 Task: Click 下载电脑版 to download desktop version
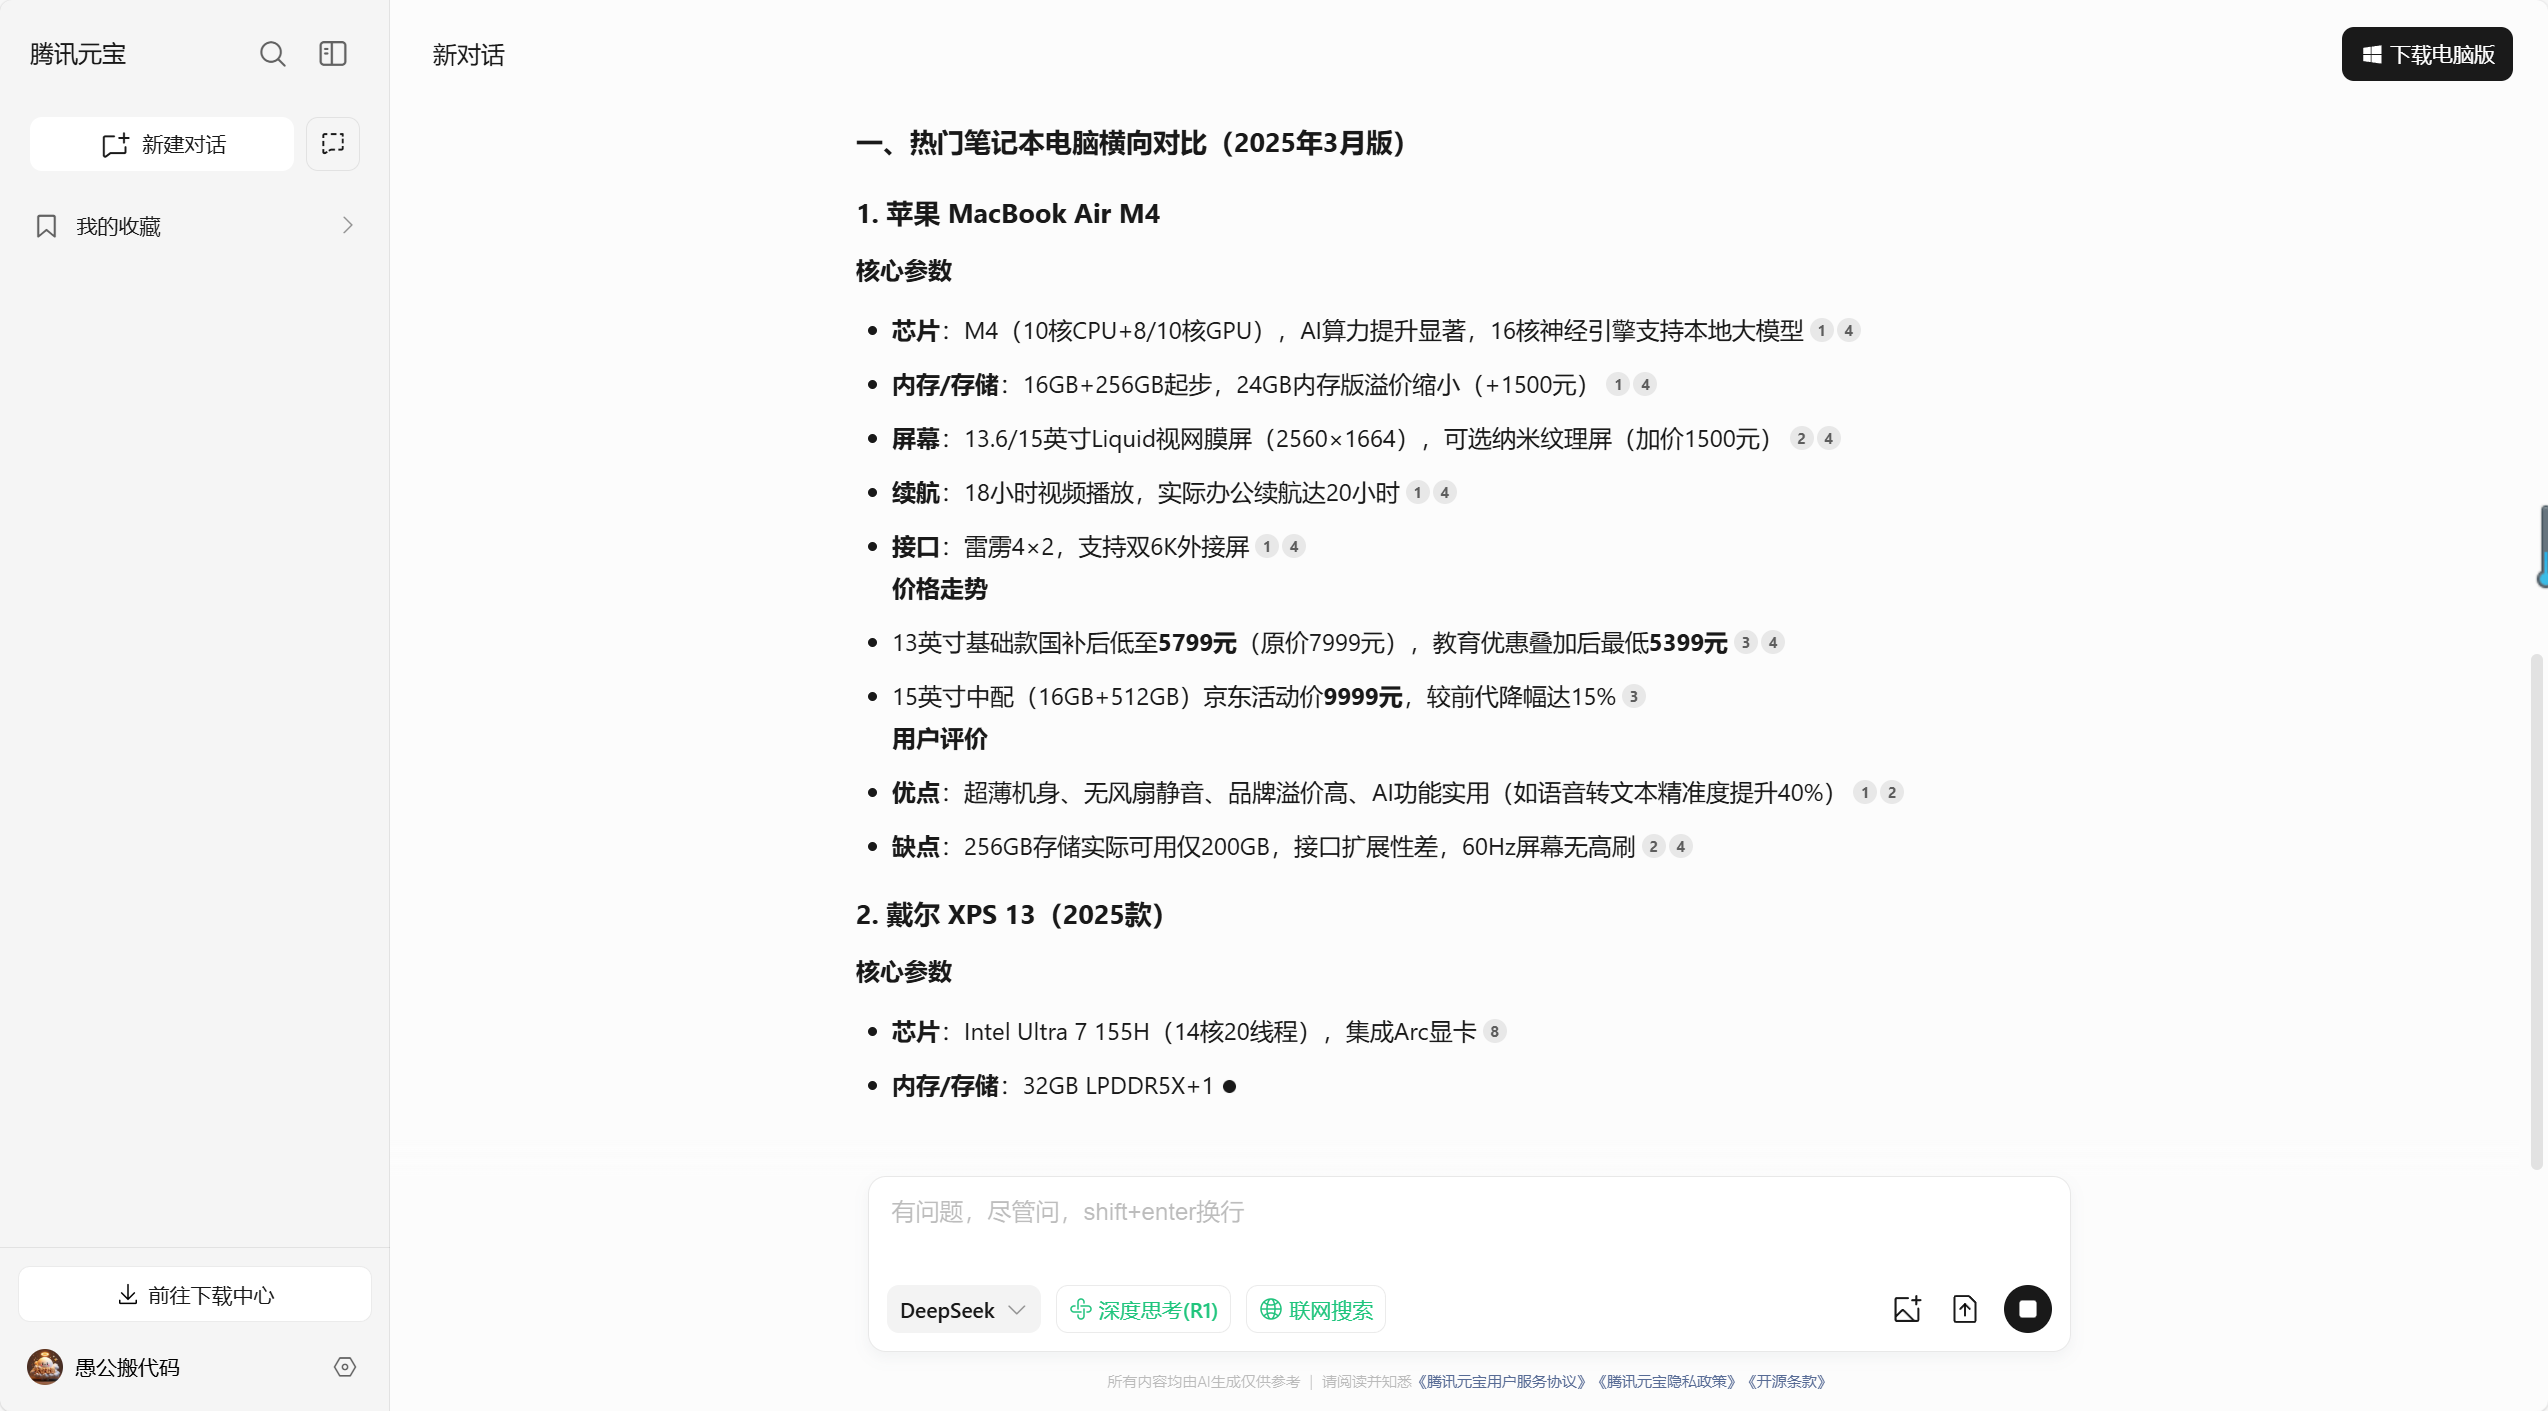[x=2426, y=53]
